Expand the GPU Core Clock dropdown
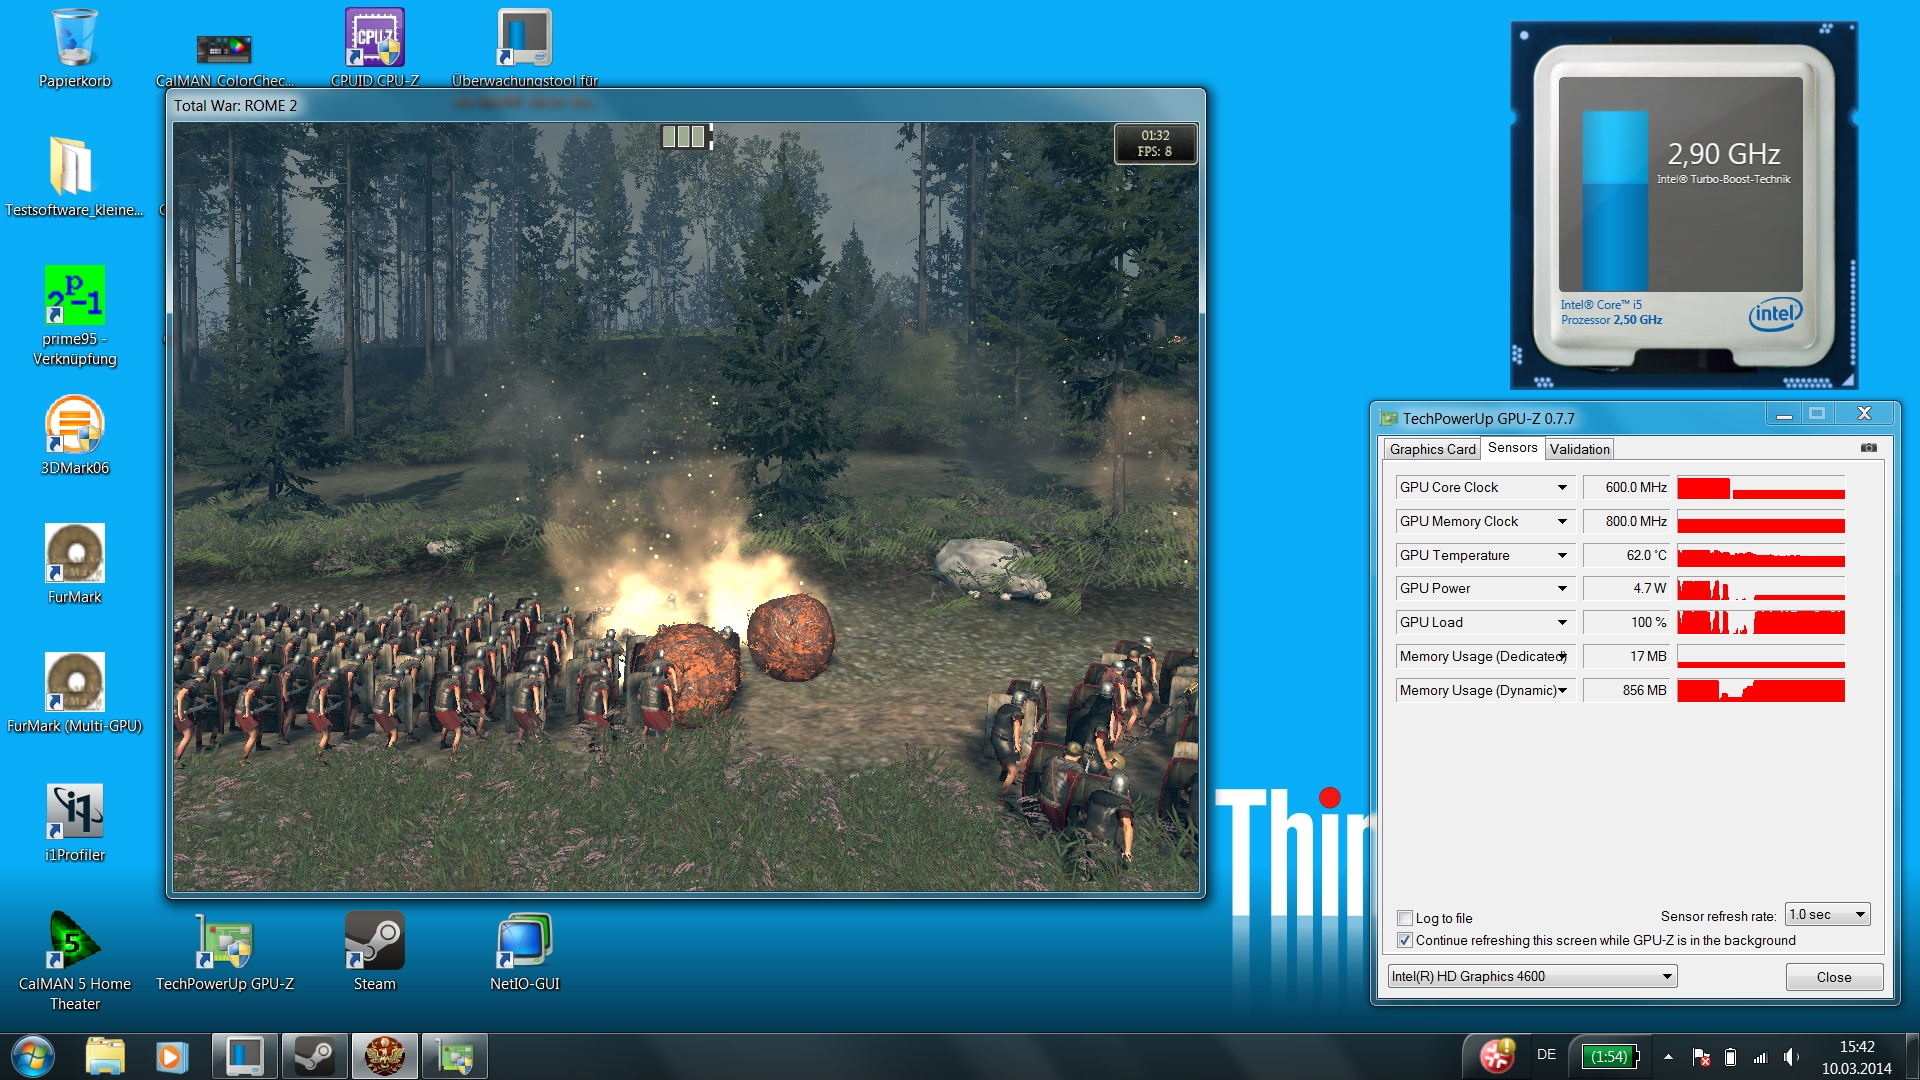1920x1080 pixels. [x=1561, y=487]
